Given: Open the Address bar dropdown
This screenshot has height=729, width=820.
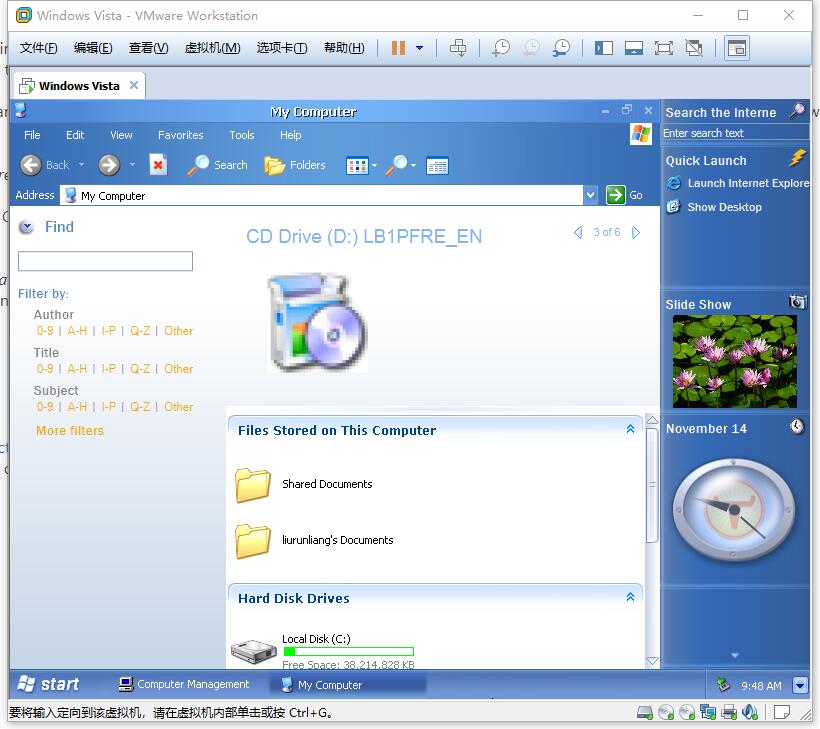Looking at the screenshot, I should pos(590,195).
